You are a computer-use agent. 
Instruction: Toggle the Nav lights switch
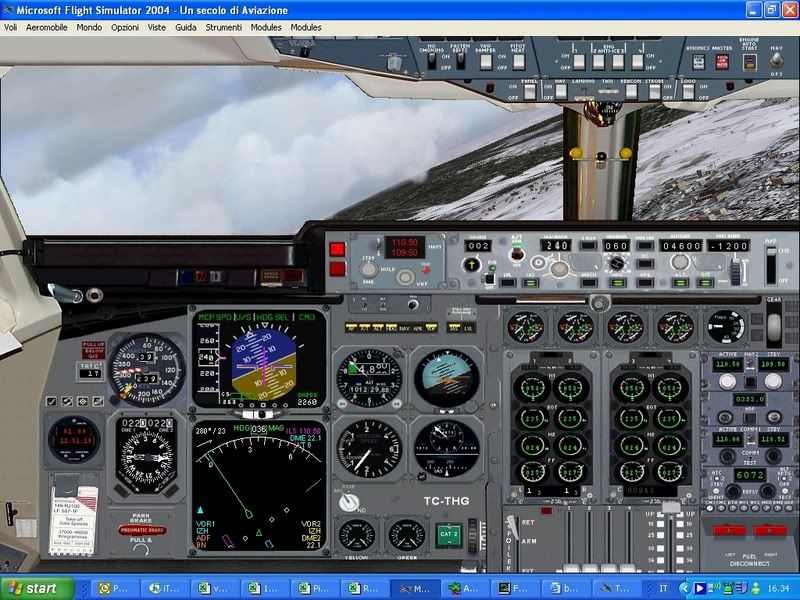click(561, 92)
